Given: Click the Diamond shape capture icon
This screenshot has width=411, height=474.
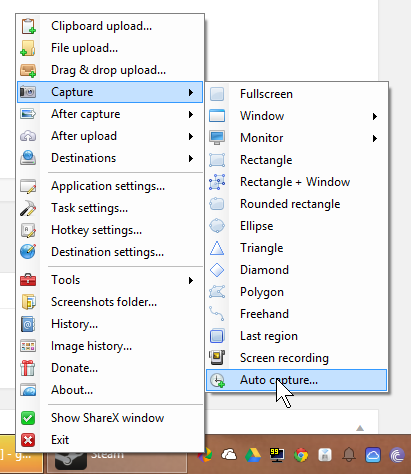Looking at the screenshot, I should click(x=217, y=270).
